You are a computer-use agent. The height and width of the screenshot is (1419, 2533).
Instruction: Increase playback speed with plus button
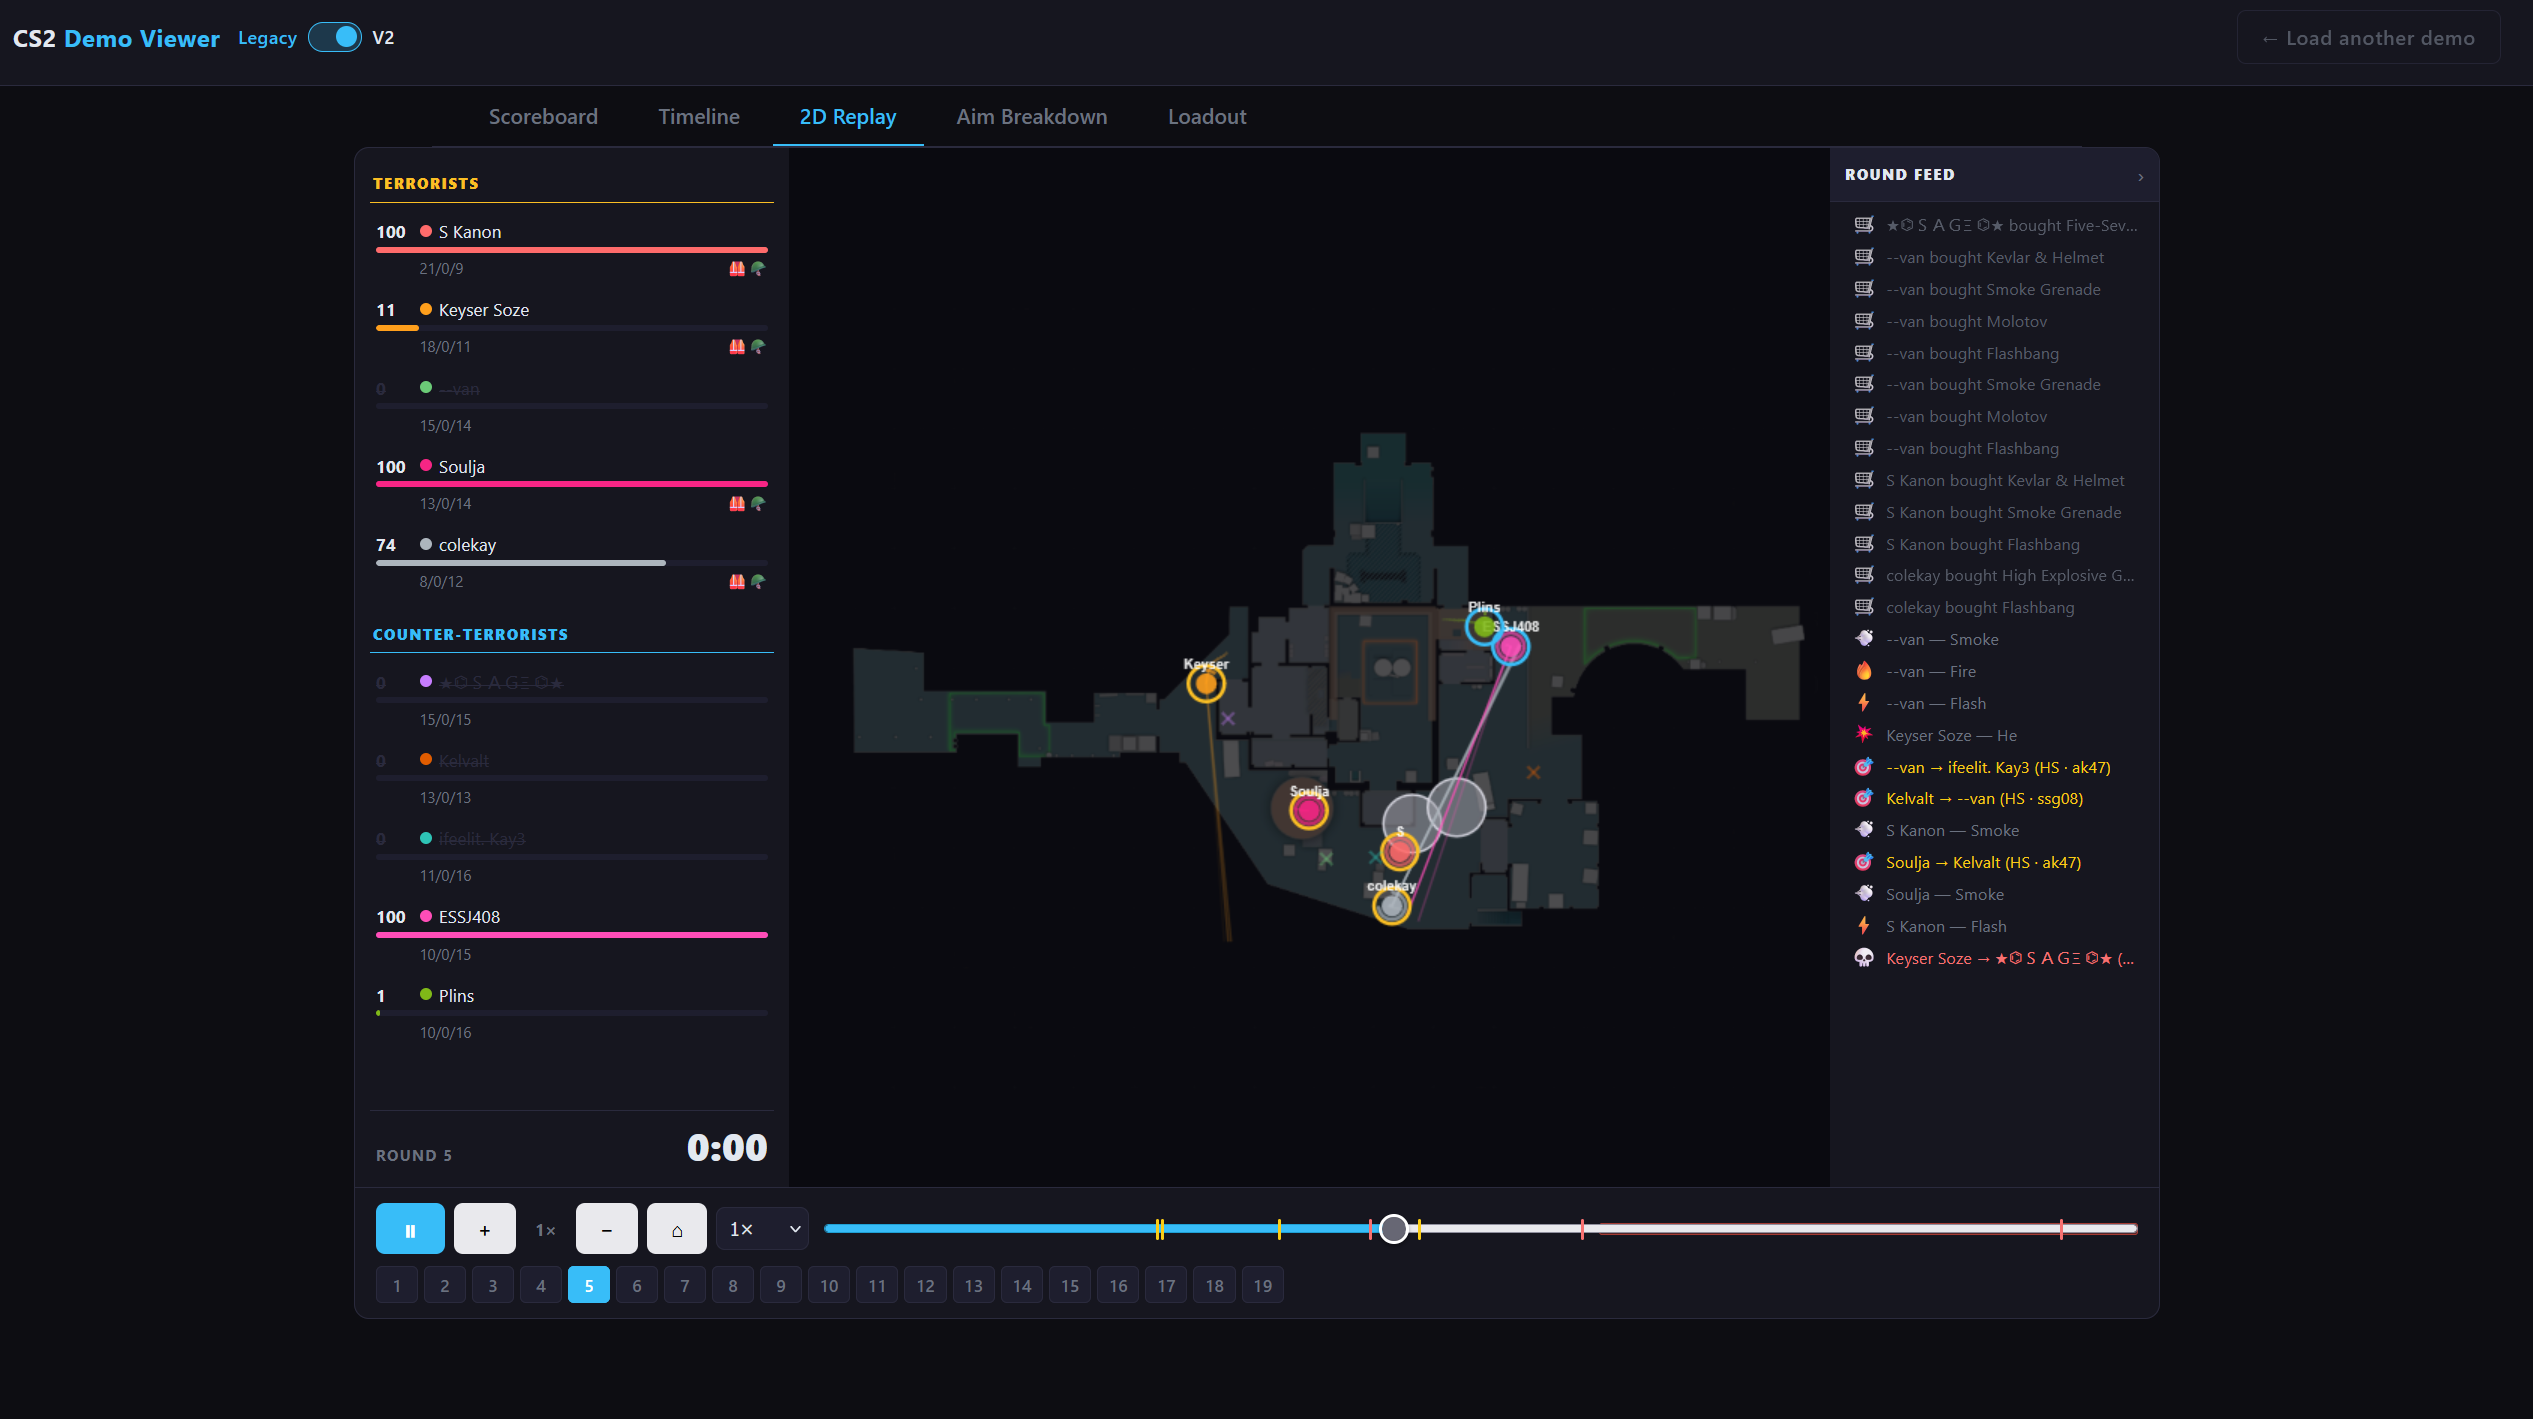[485, 1229]
